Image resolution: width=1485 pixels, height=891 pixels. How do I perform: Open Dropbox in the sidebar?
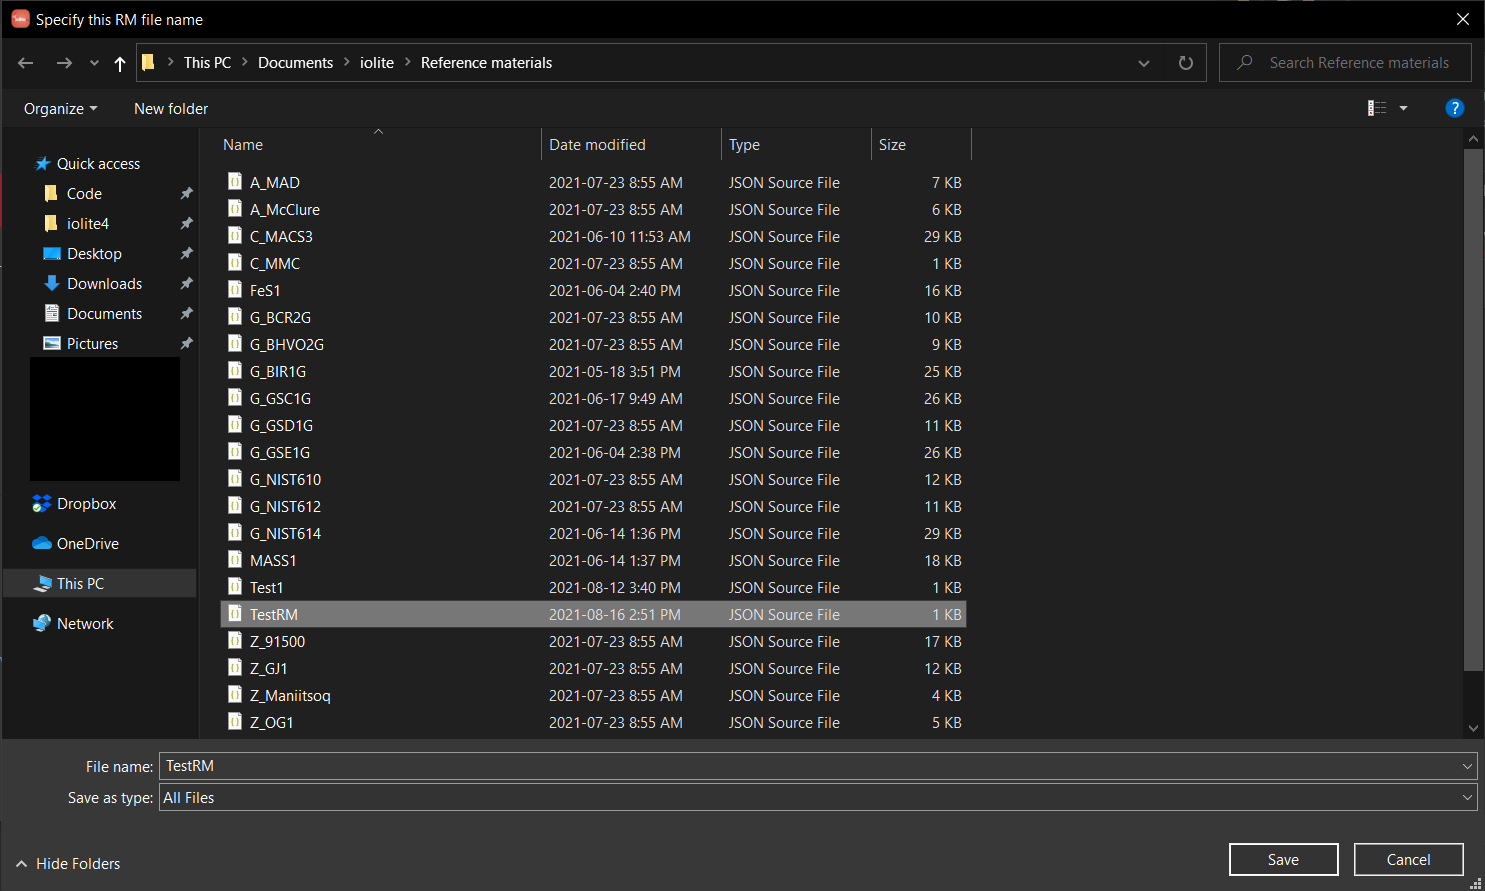tap(86, 503)
